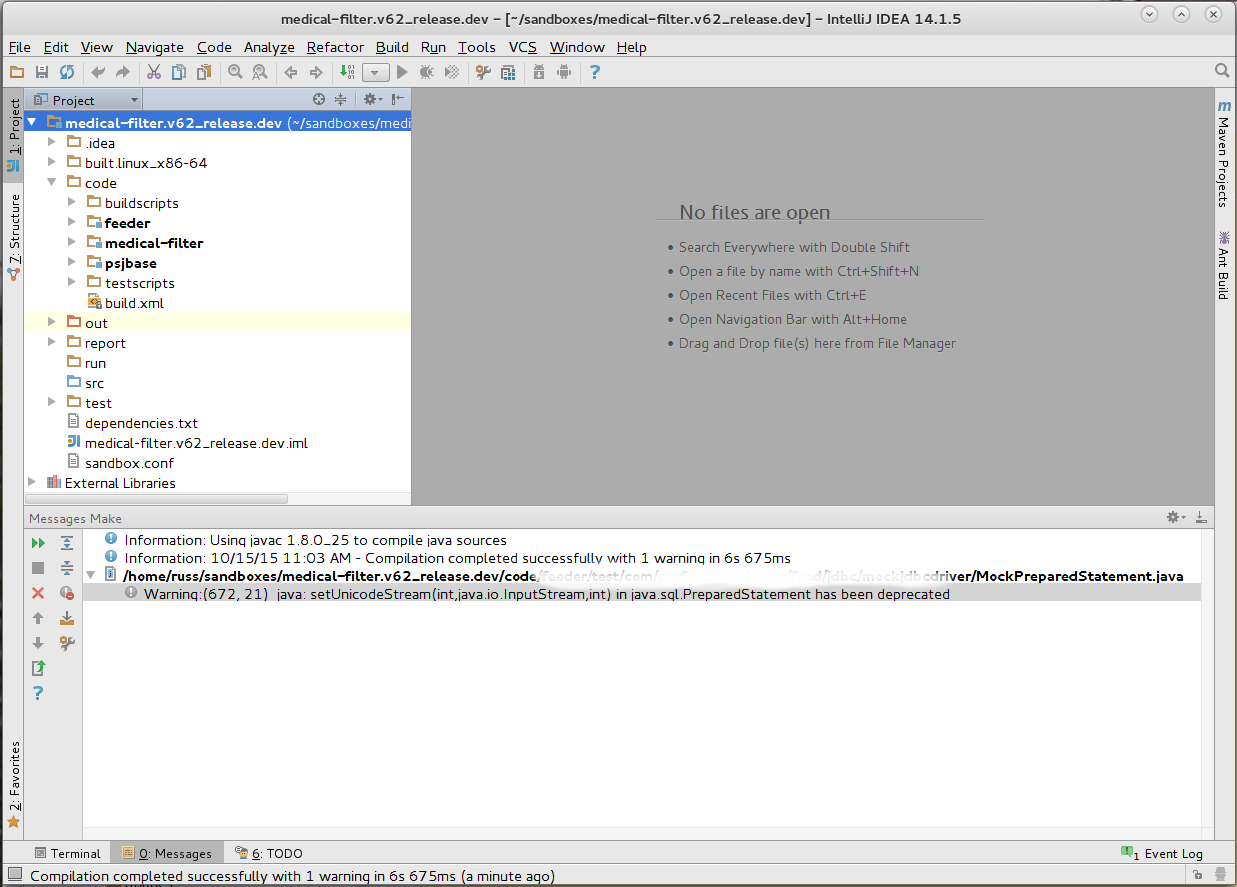Image resolution: width=1237 pixels, height=887 pixels.
Task: Click the Debug bug icon in the toolbar
Action: pos(427,72)
